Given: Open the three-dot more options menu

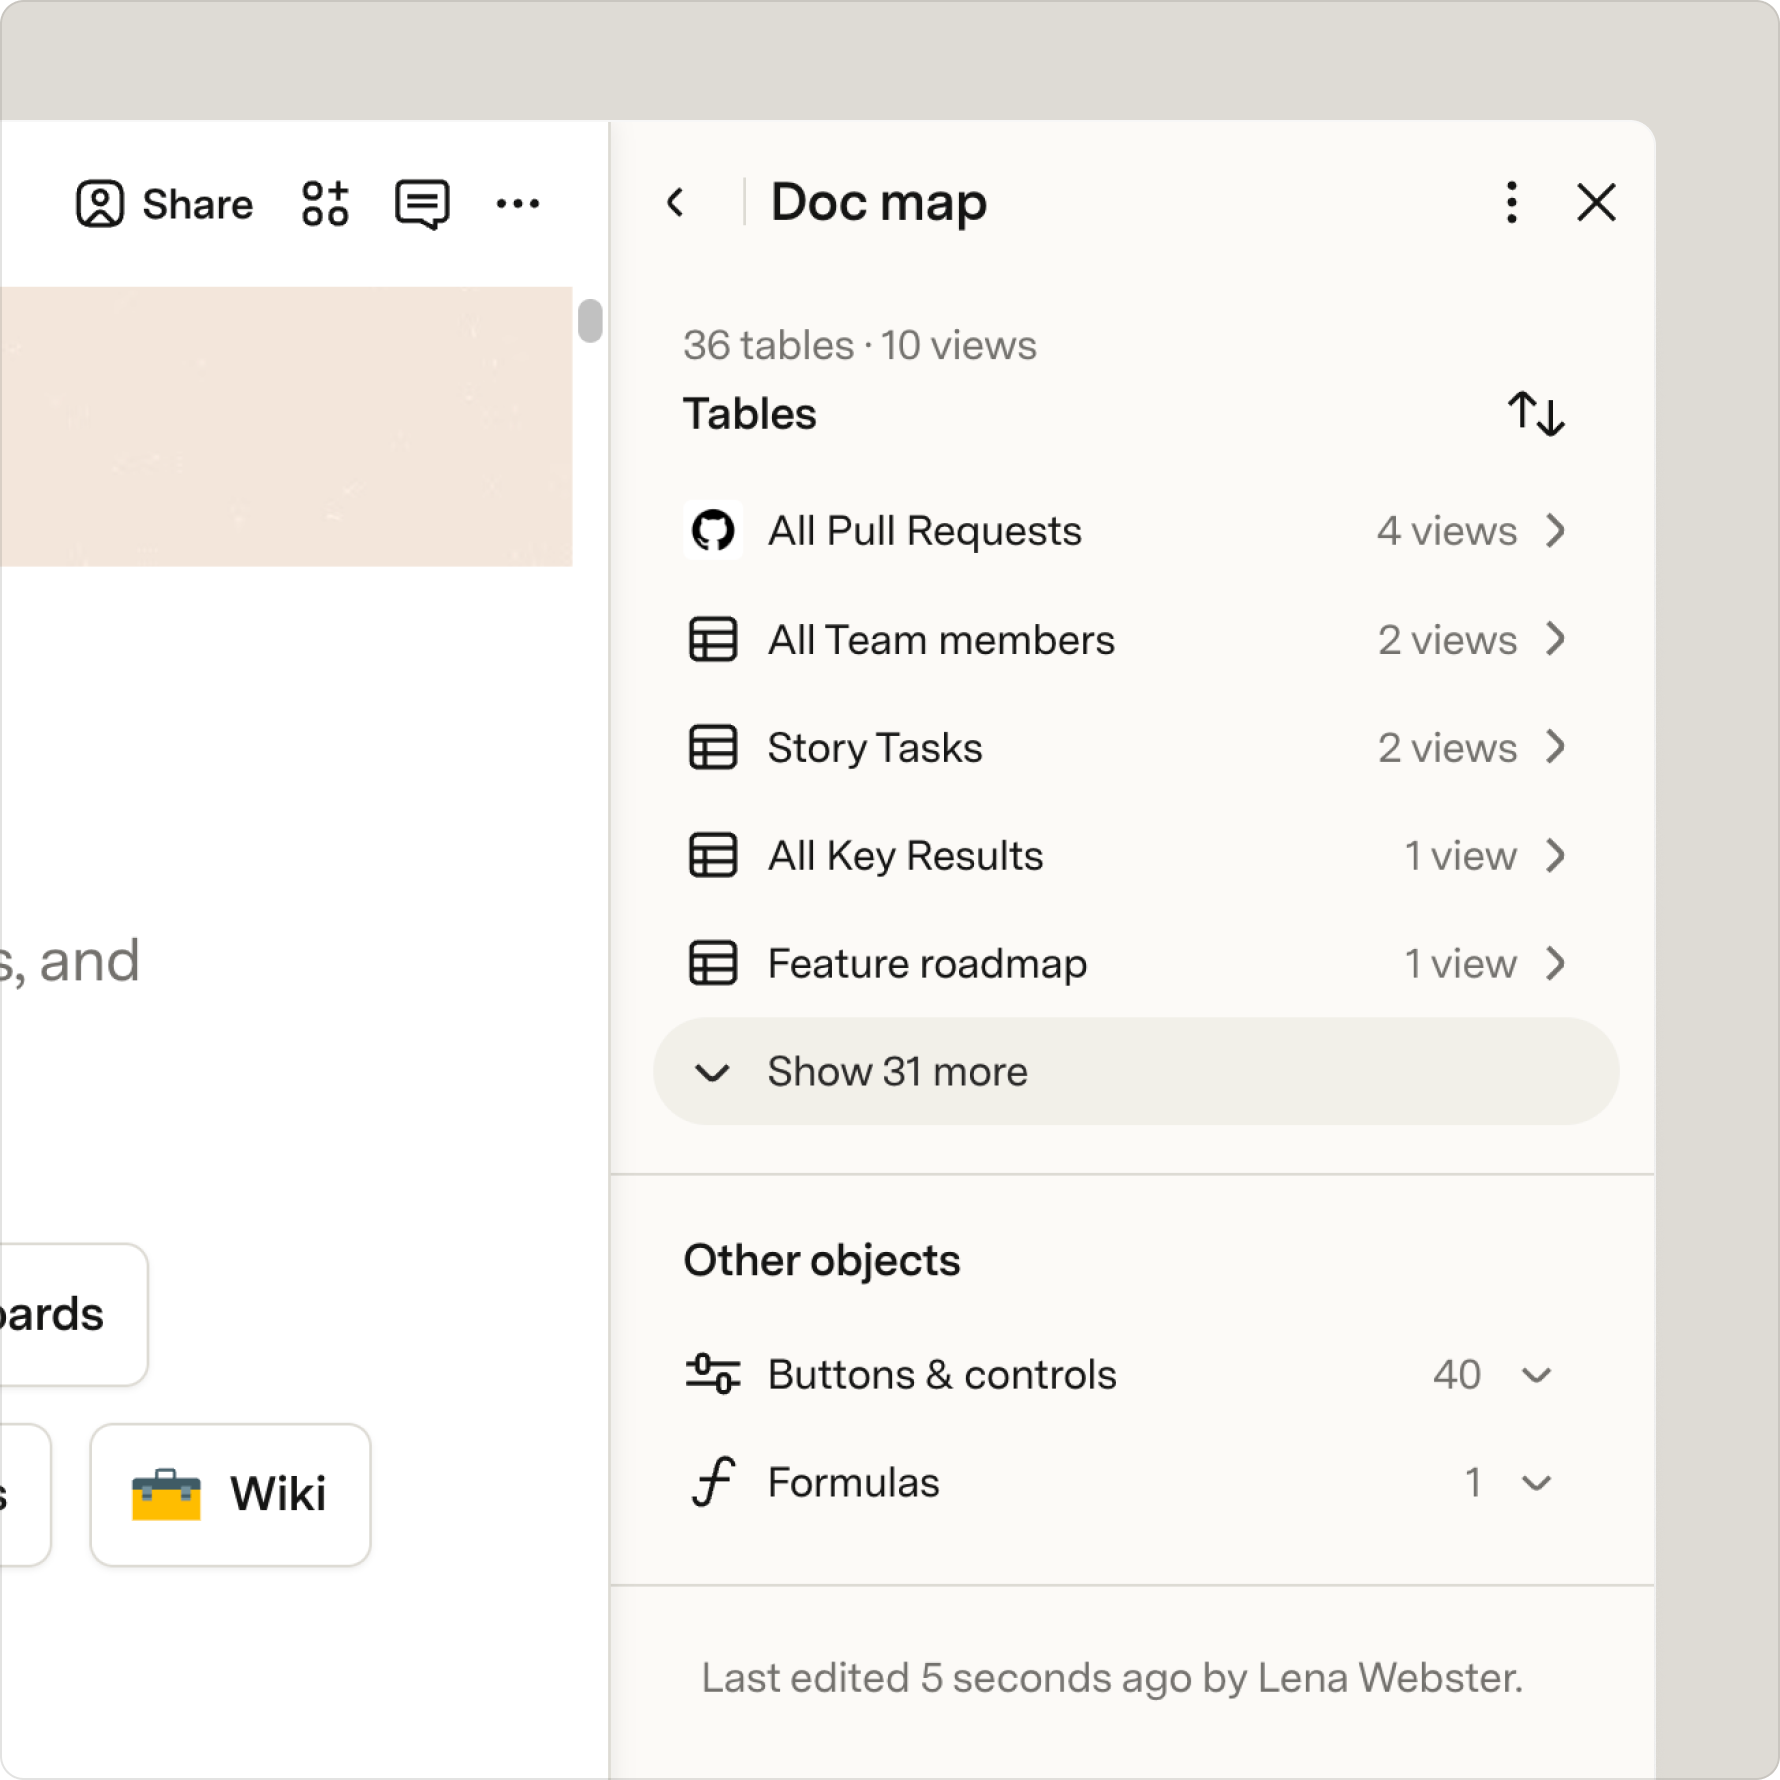Looking at the screenshot, I should [x=518, y=204].
